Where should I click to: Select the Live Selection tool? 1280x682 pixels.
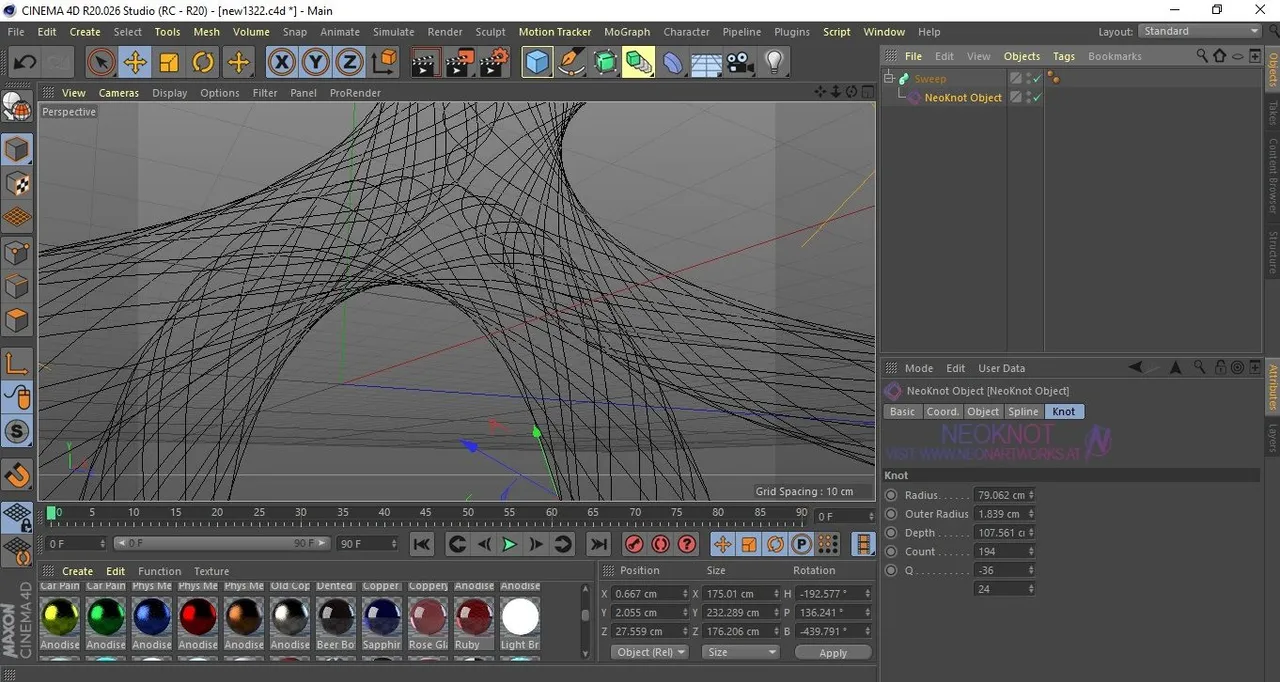click(100, 62)
